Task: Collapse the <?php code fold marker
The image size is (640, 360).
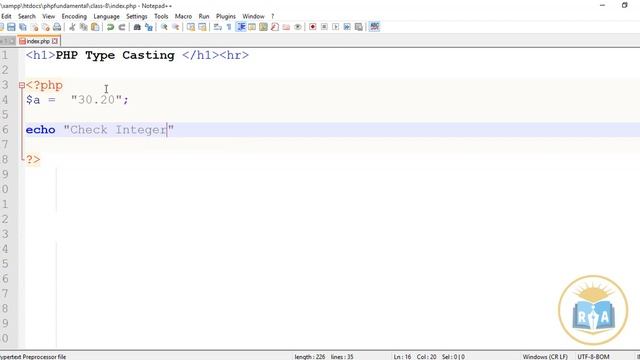Action: click(22, 85)
